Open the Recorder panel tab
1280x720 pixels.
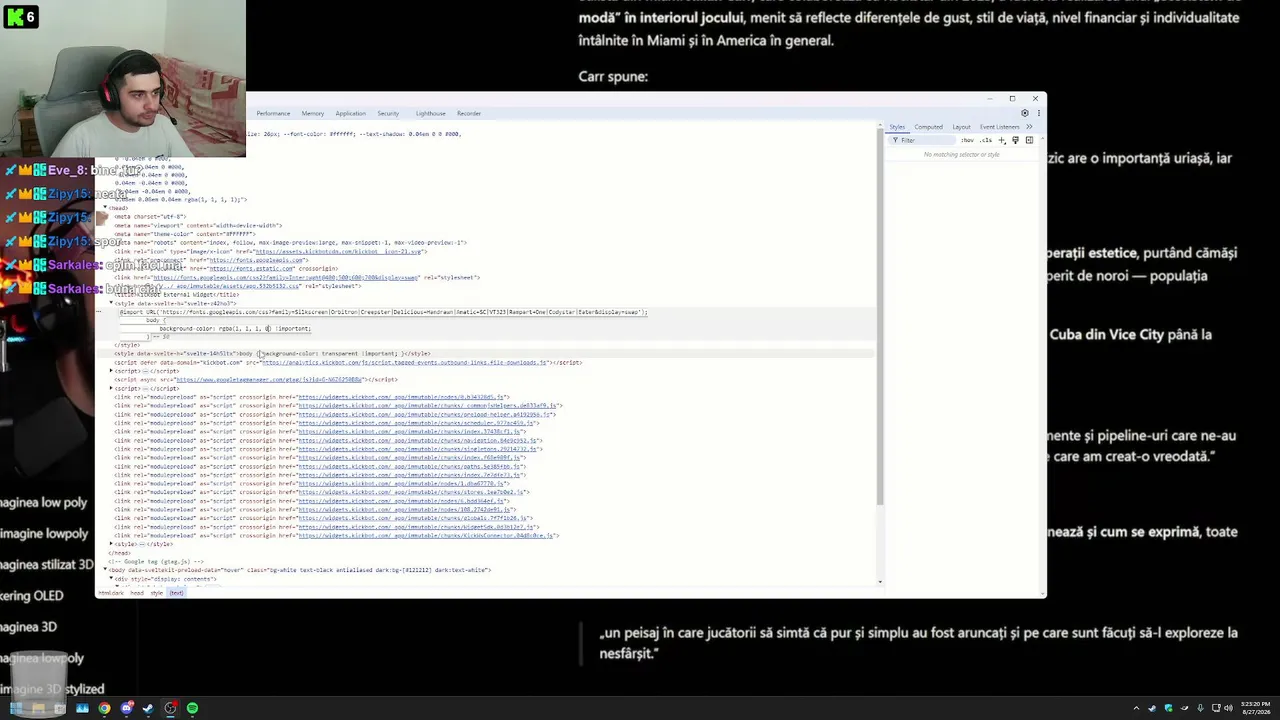click(x=469, y=113)
